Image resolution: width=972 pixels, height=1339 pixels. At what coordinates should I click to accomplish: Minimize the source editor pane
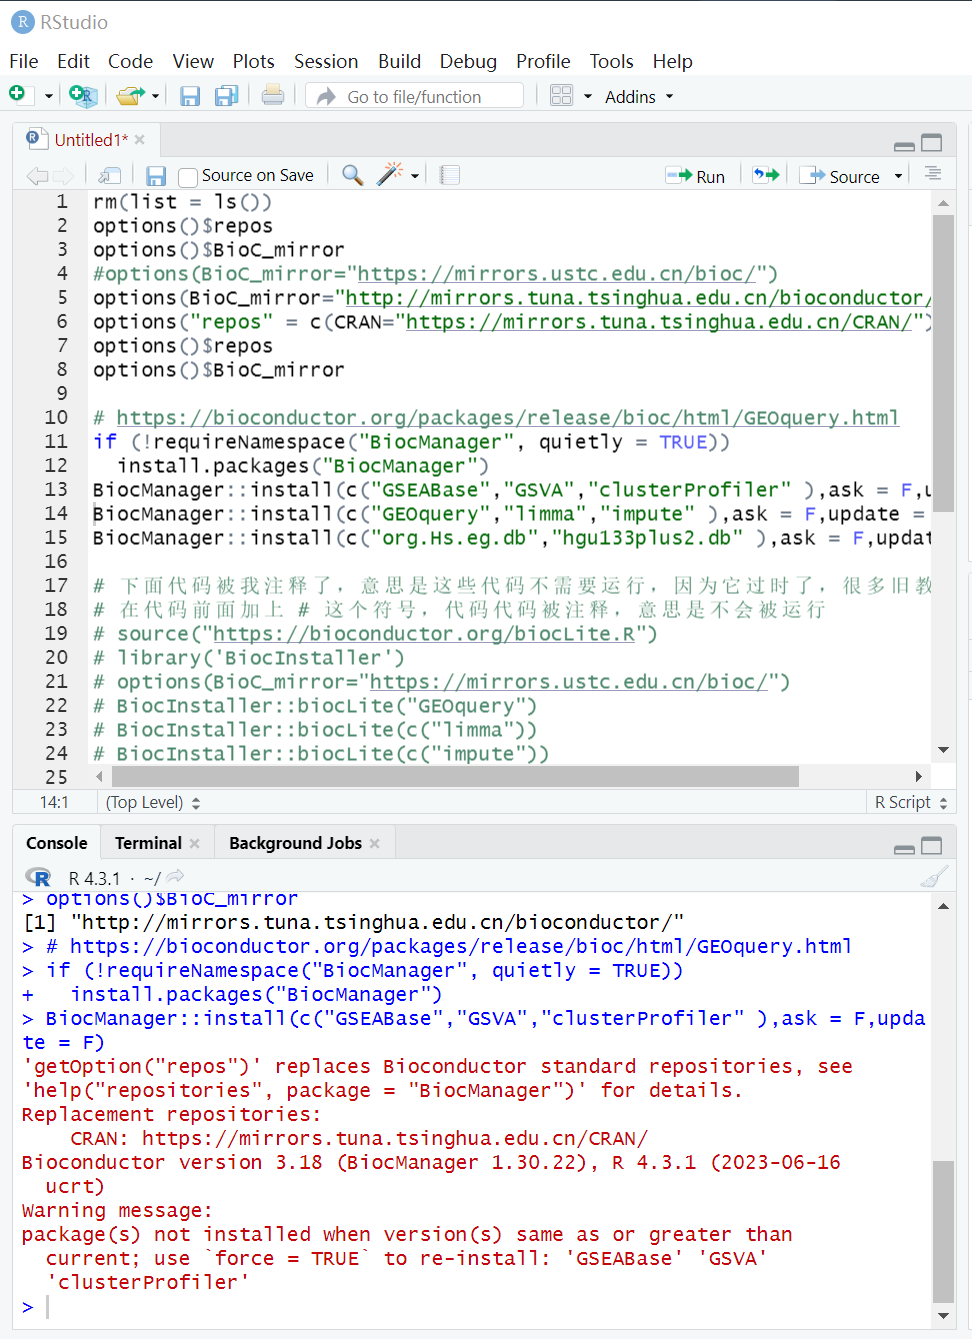(x=904, y=146)
